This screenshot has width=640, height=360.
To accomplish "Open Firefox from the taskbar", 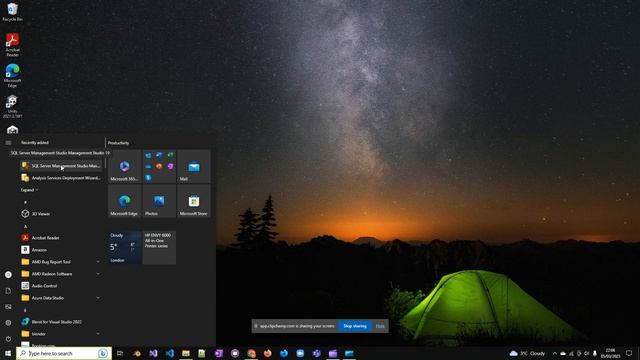I will [267, 353].
